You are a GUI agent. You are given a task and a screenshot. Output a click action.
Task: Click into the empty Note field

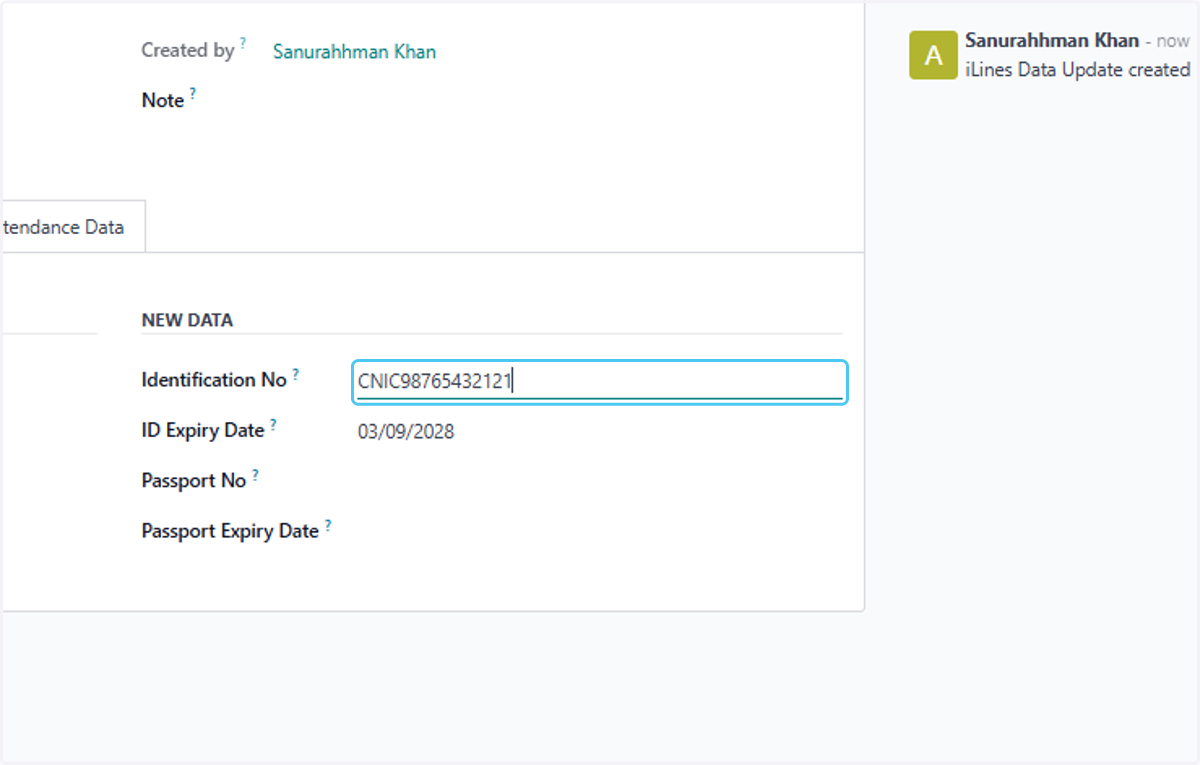pos(555,101)
